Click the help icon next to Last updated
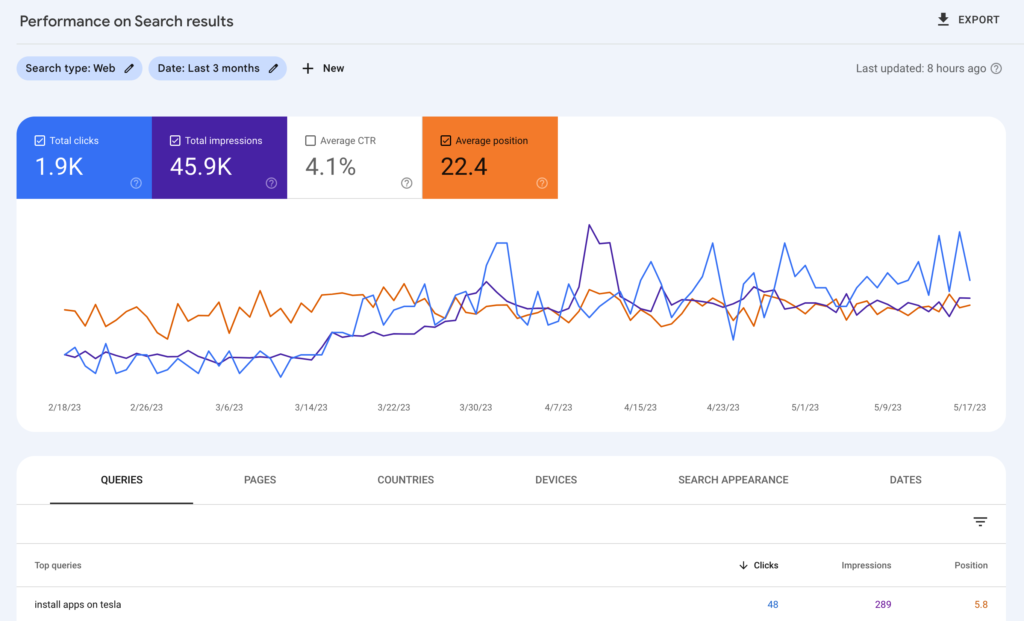1024x621 pixels. coord(997,68)
